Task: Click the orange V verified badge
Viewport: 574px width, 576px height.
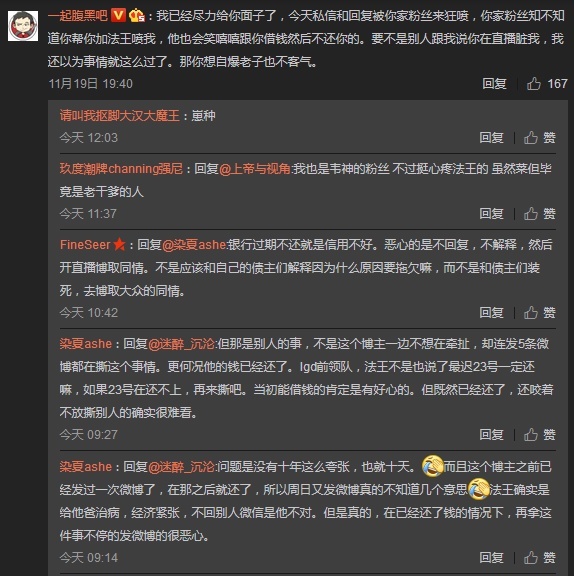Action: click(x=118, y=15)
